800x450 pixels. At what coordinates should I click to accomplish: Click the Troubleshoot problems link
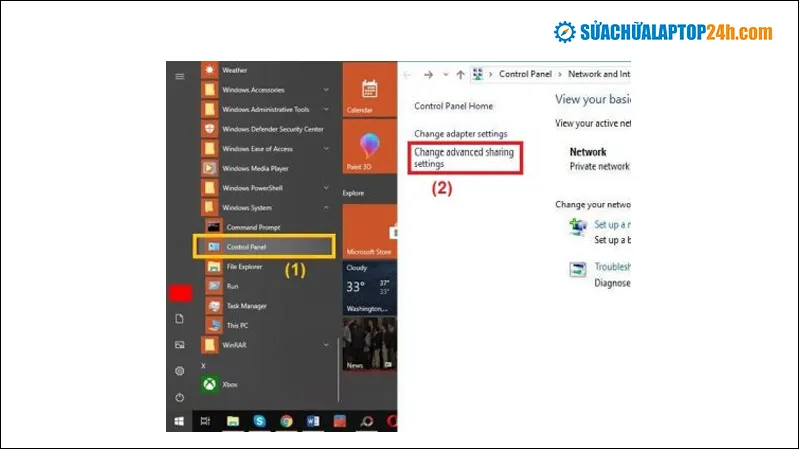(612, 267)
